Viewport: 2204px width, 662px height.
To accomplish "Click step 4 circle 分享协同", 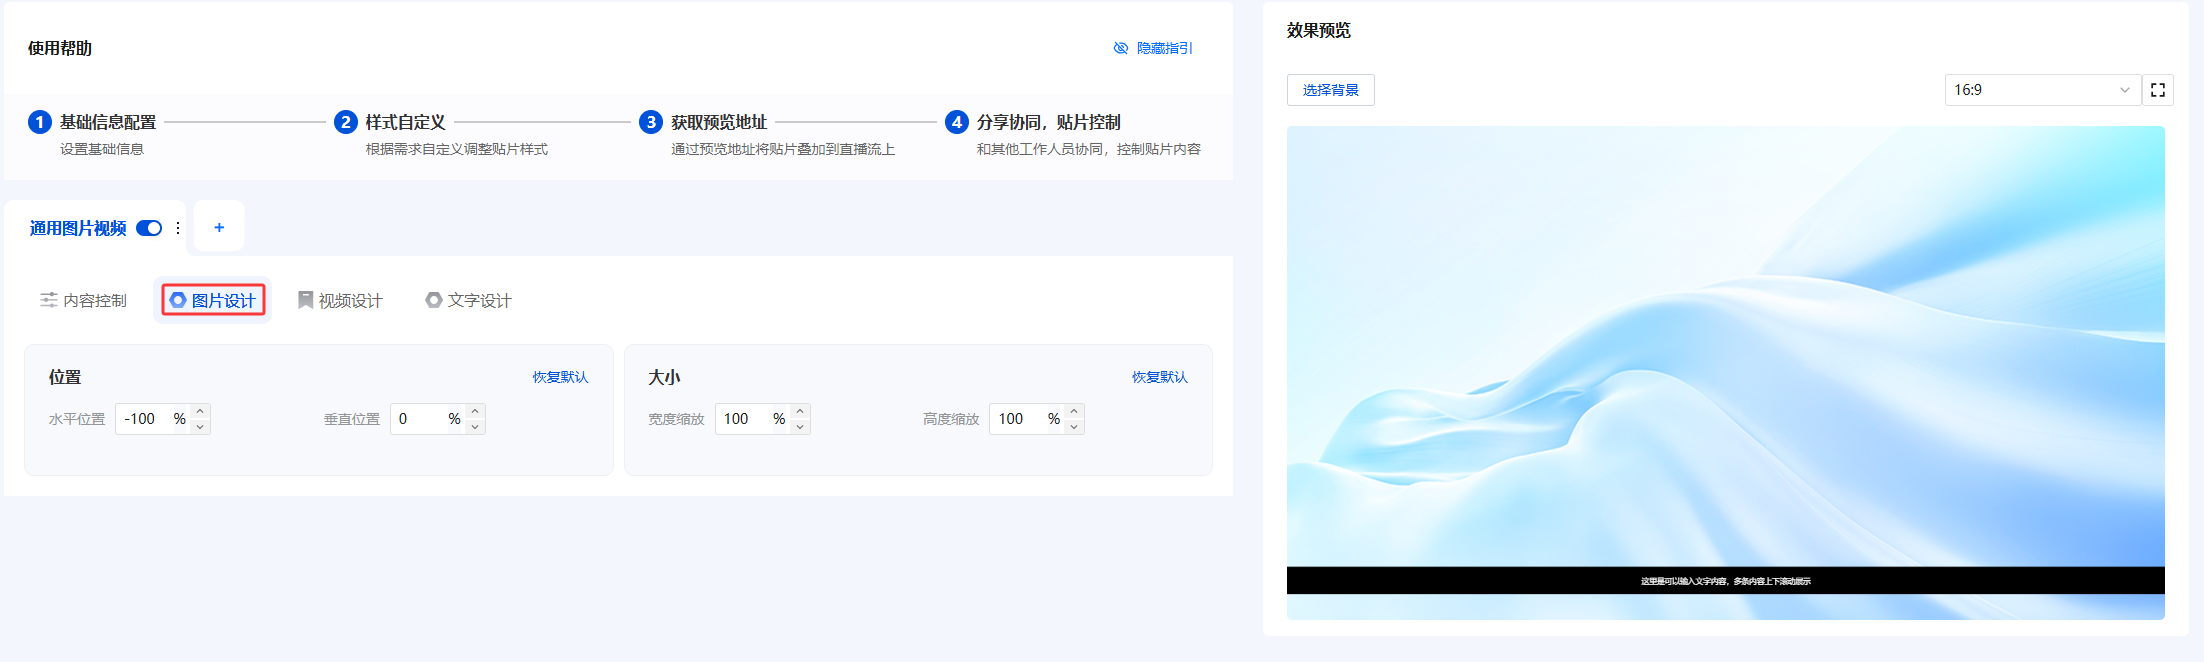I will point(957,122).
